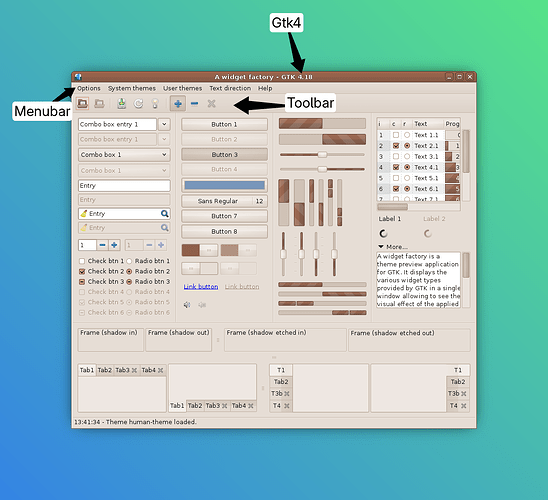Image resolution: width=548 pixels, height=500 pixels.
Task: Click the window icon in the title bar
Action: pos(78,77)
